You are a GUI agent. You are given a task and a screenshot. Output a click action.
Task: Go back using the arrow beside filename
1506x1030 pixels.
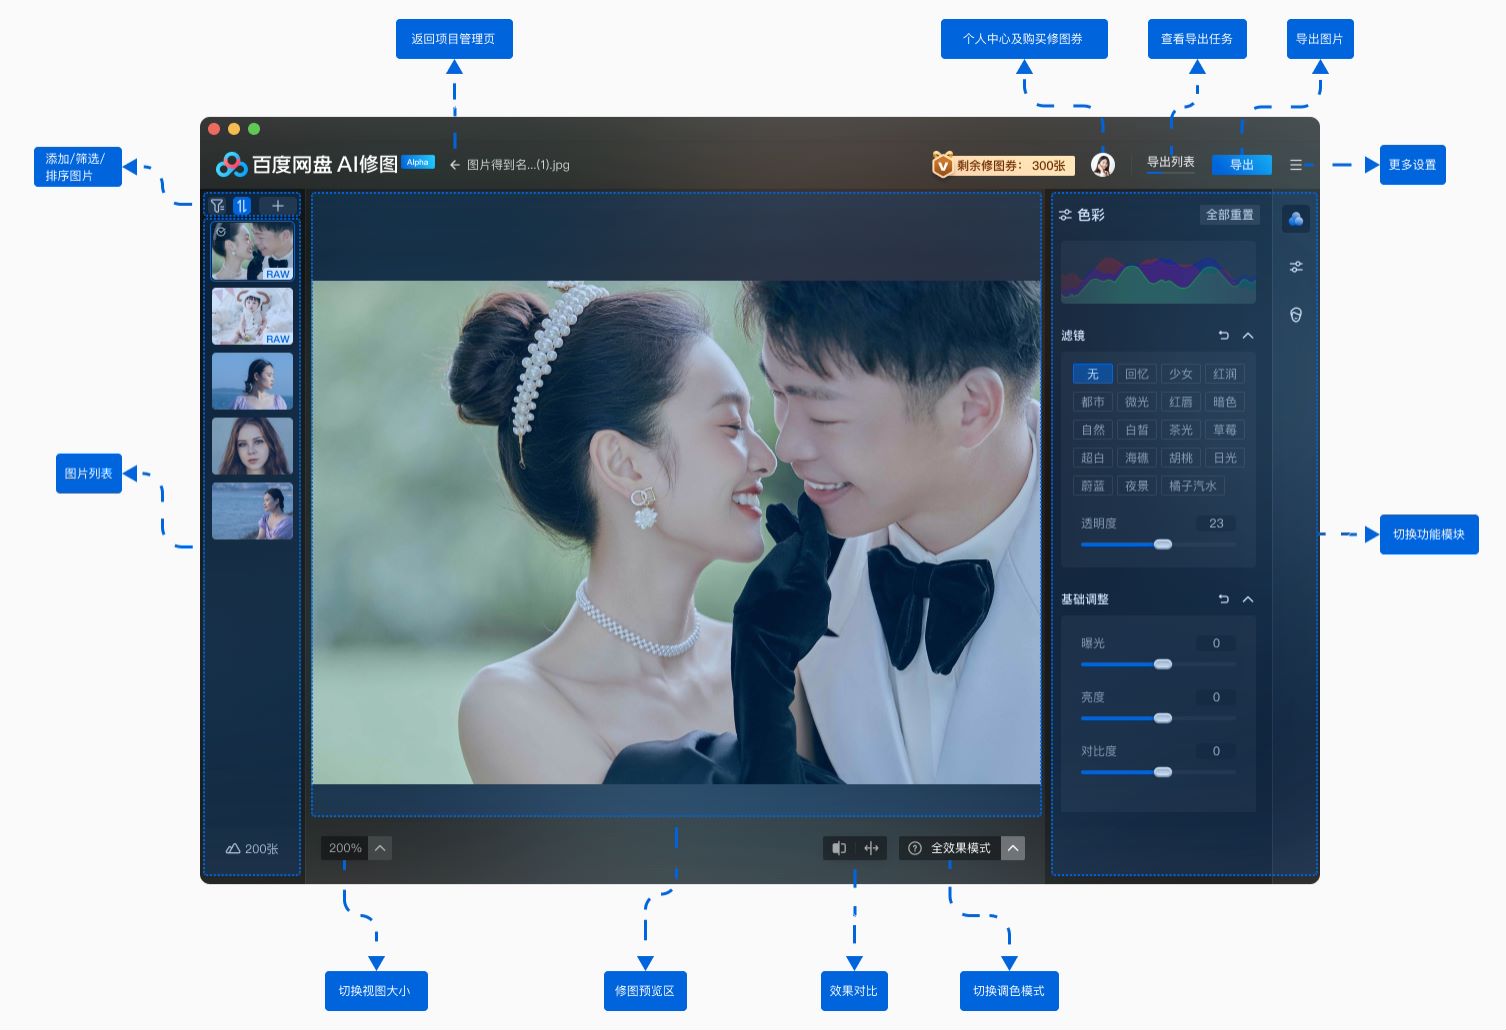[454, 165]
